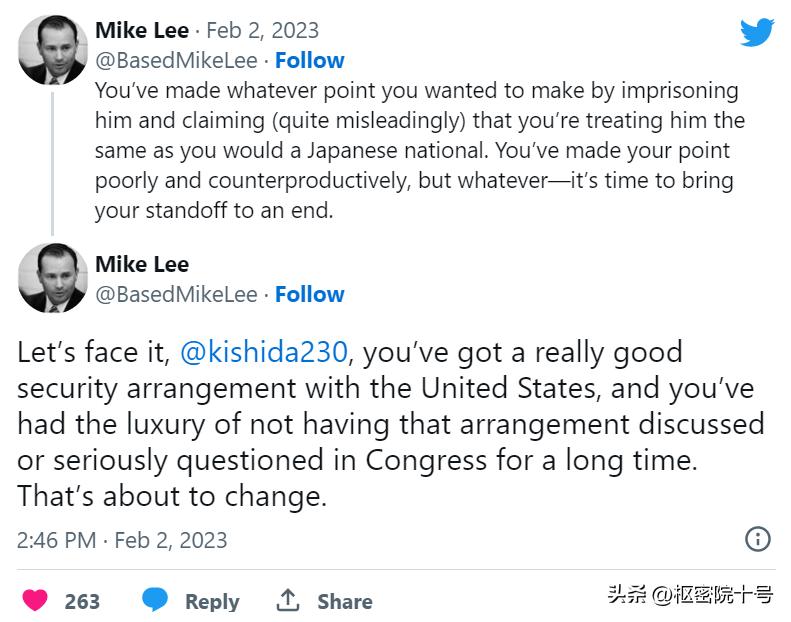Image resolution: width=791 pixels, height=622 pixels.
Task: Open Mike Lee's avatar in the top tweet
Action: [53, 50]
